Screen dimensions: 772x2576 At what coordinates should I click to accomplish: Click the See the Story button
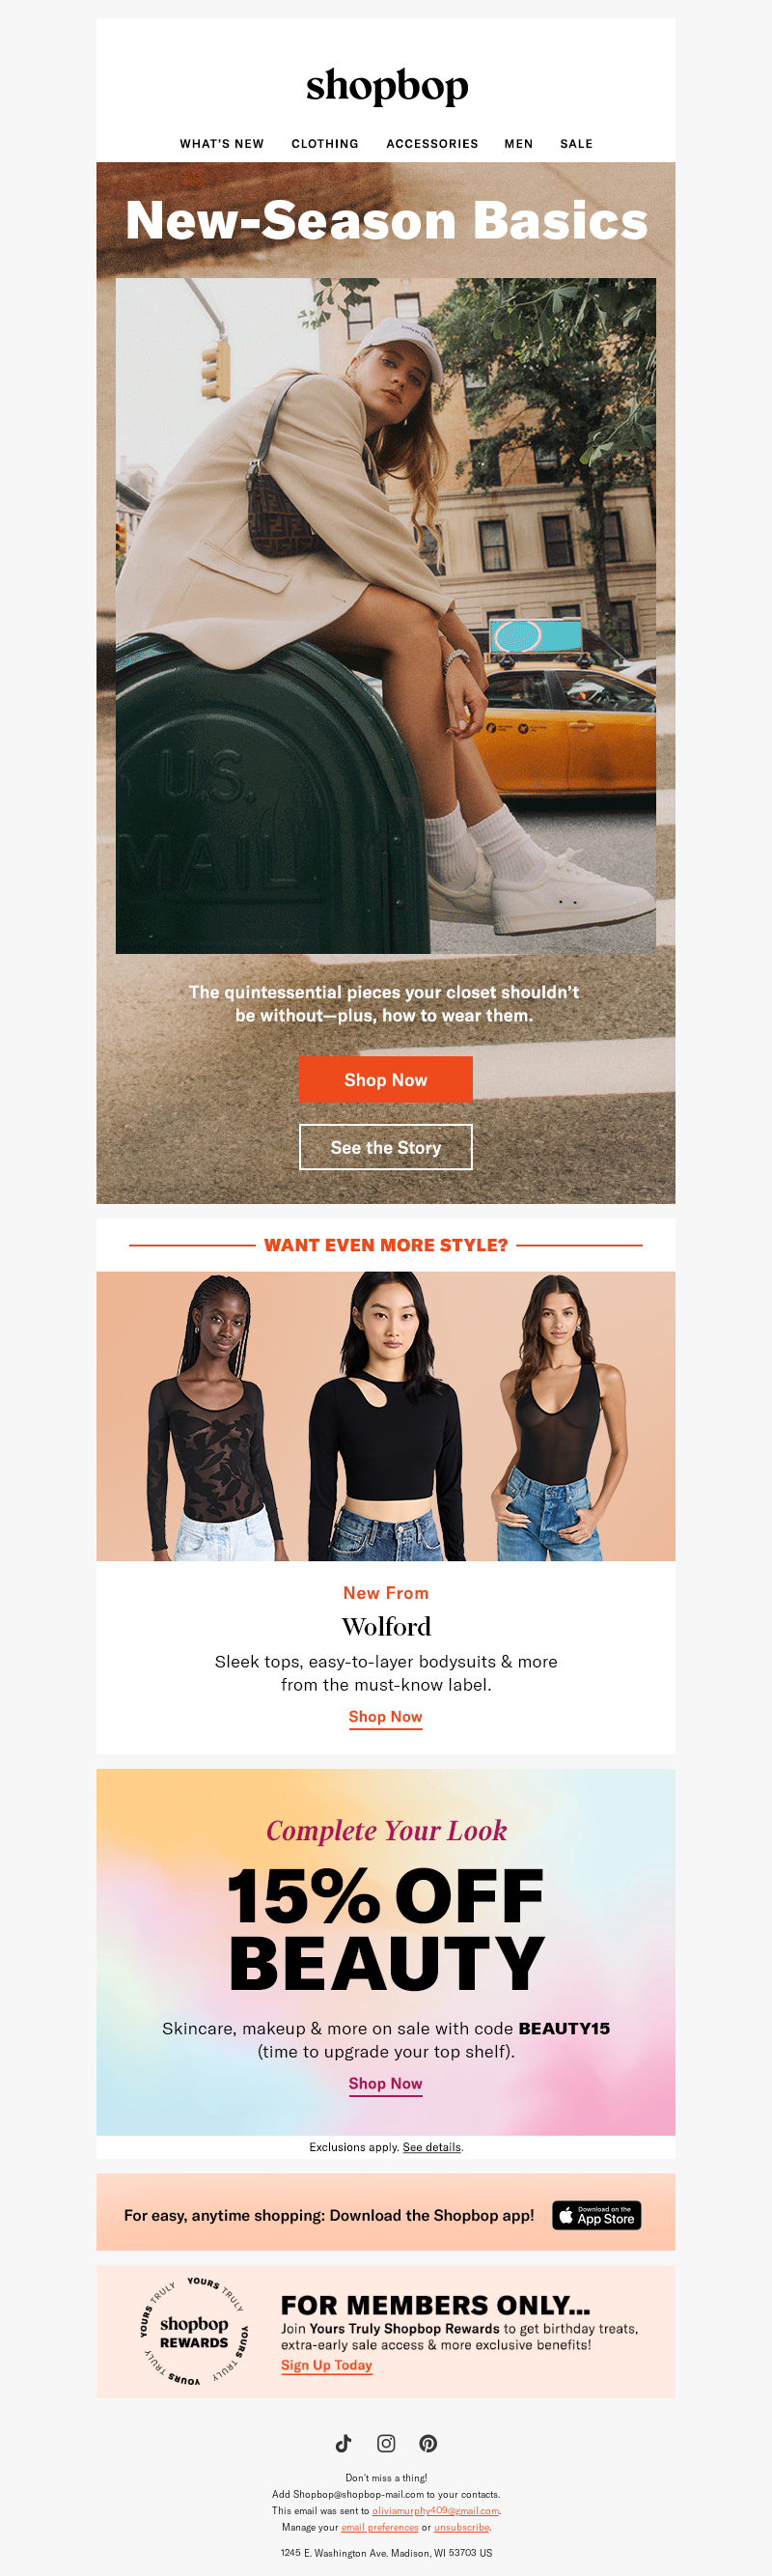tap(386, 1147)
